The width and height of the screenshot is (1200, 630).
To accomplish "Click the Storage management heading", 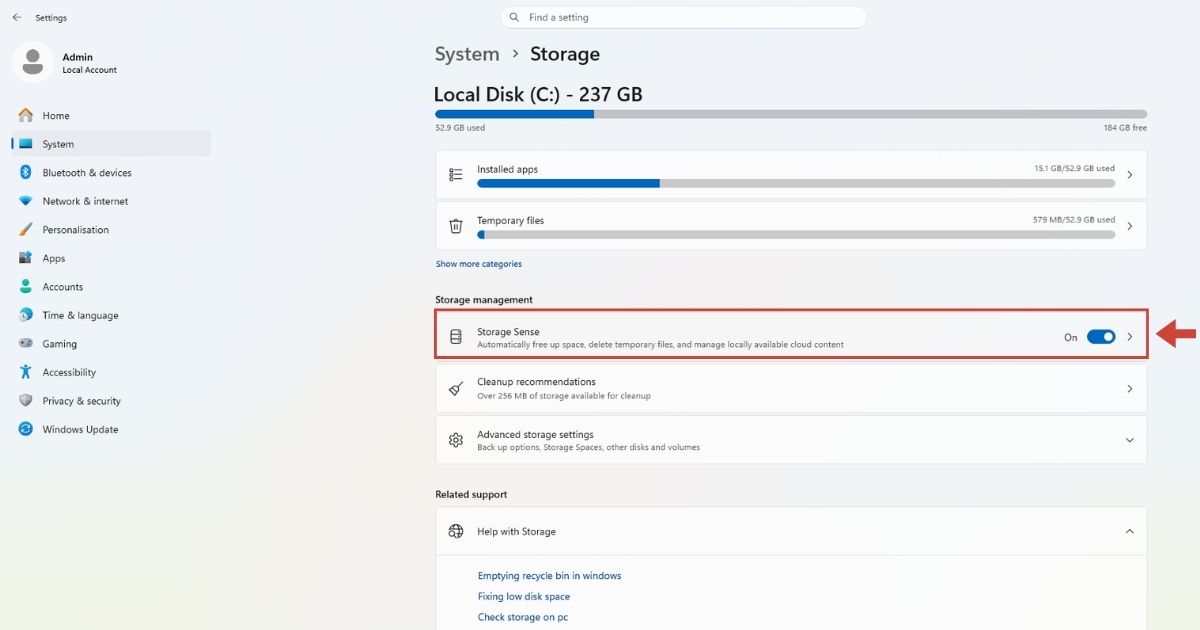I will pos(484,300).
